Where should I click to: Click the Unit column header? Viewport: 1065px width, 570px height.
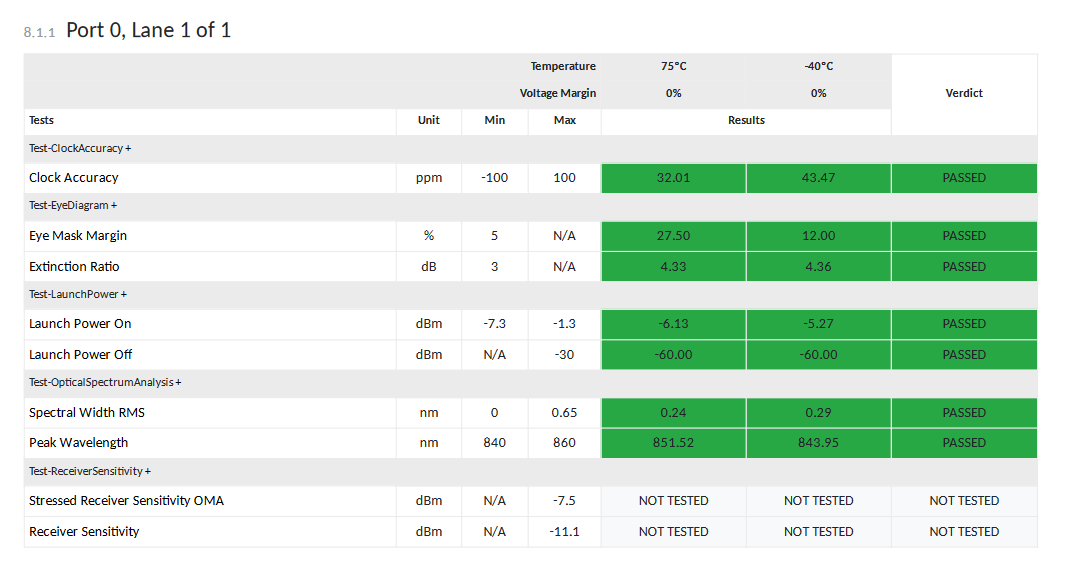429,120
